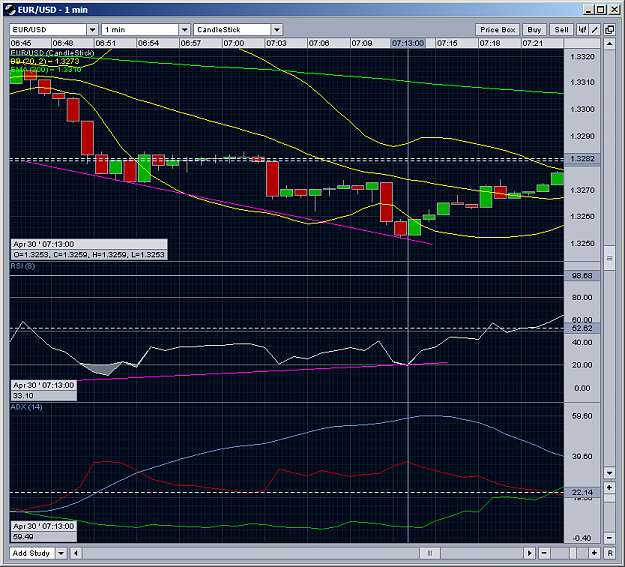Screen dimensions: 625x567
Task: Click the 1.3282 current price tag
Action: point(582,159)
